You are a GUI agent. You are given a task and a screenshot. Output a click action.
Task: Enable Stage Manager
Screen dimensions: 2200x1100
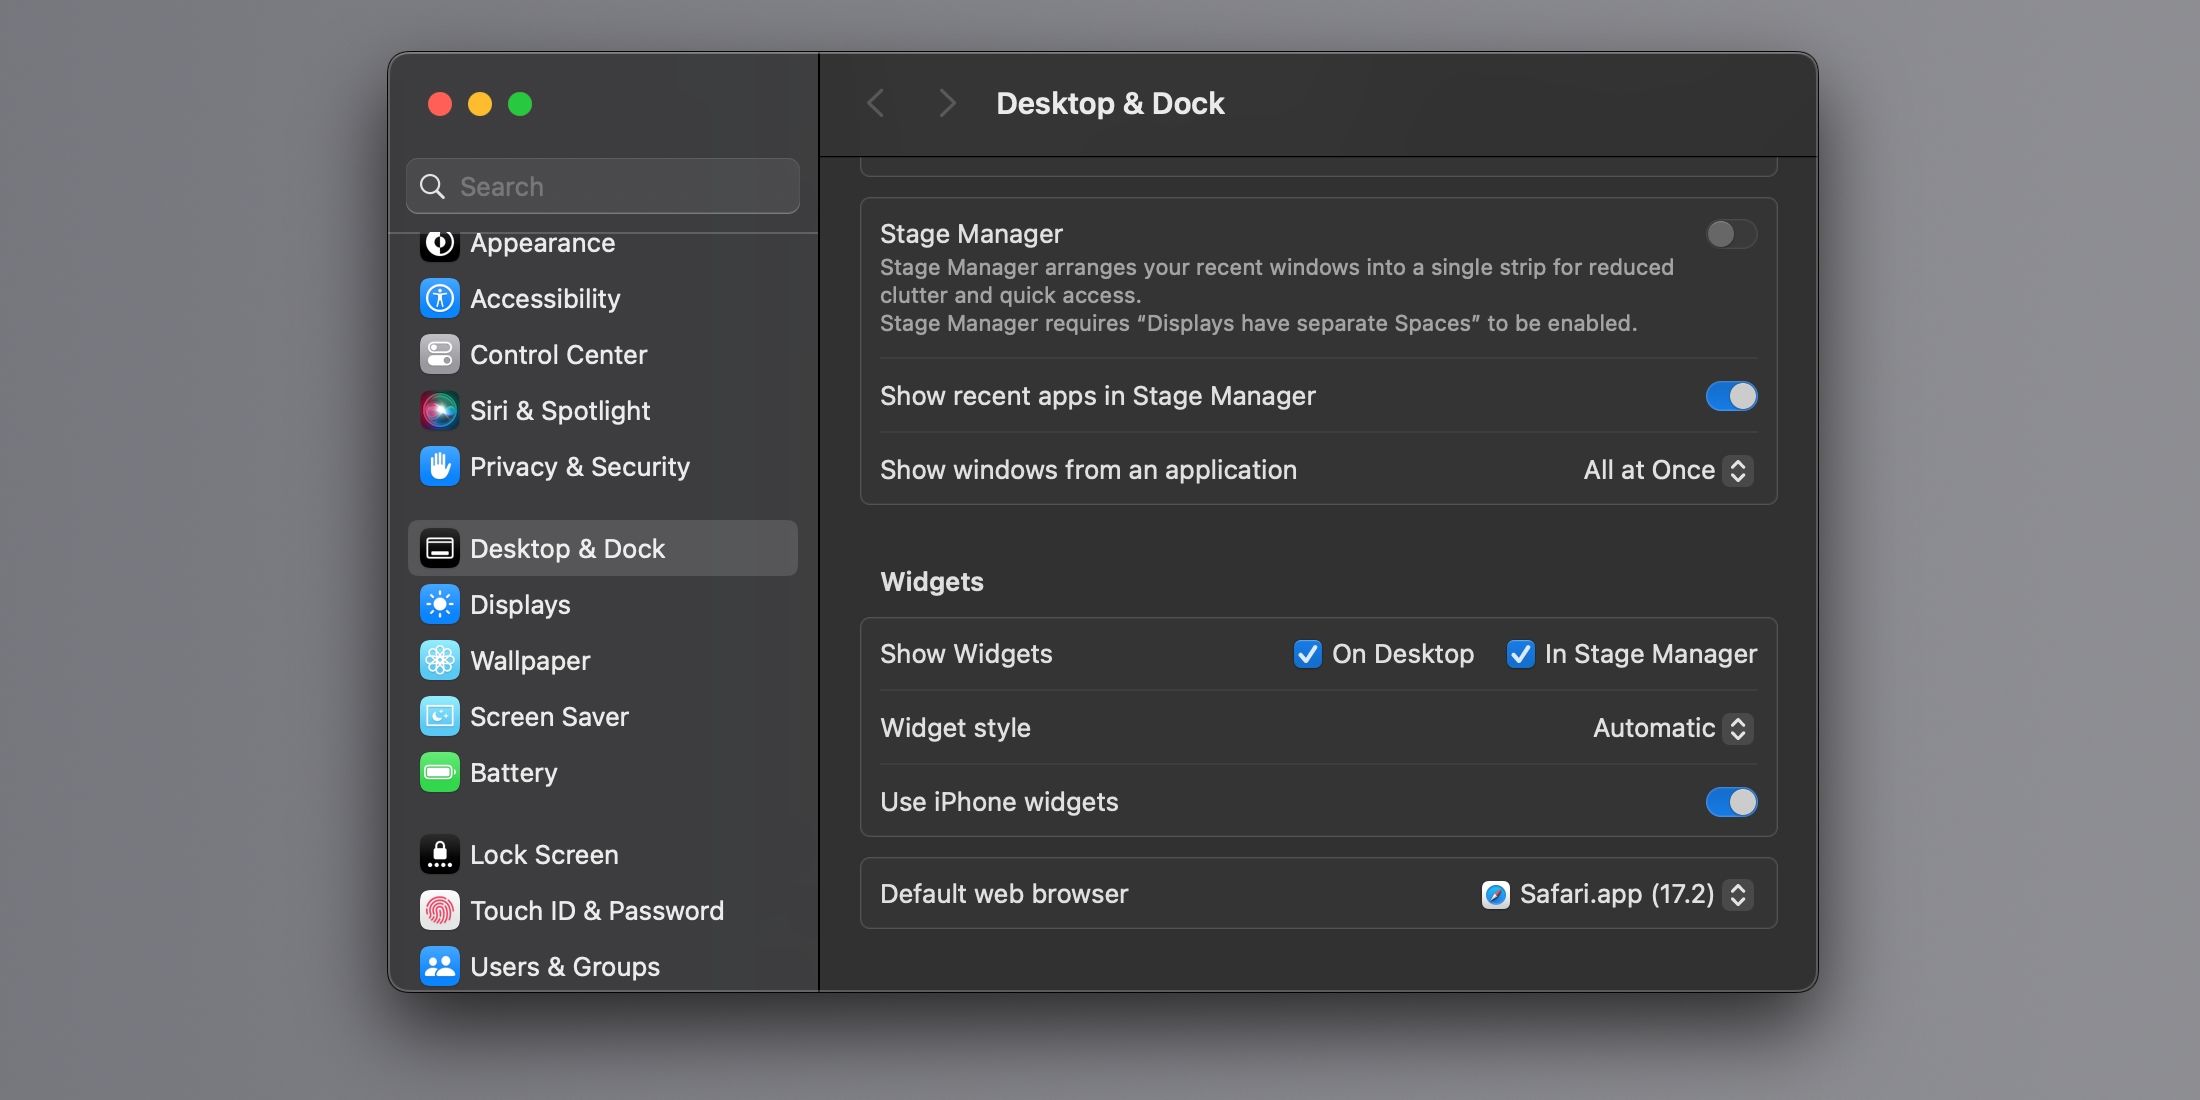pyautogui.click(x=1731, y=234)
